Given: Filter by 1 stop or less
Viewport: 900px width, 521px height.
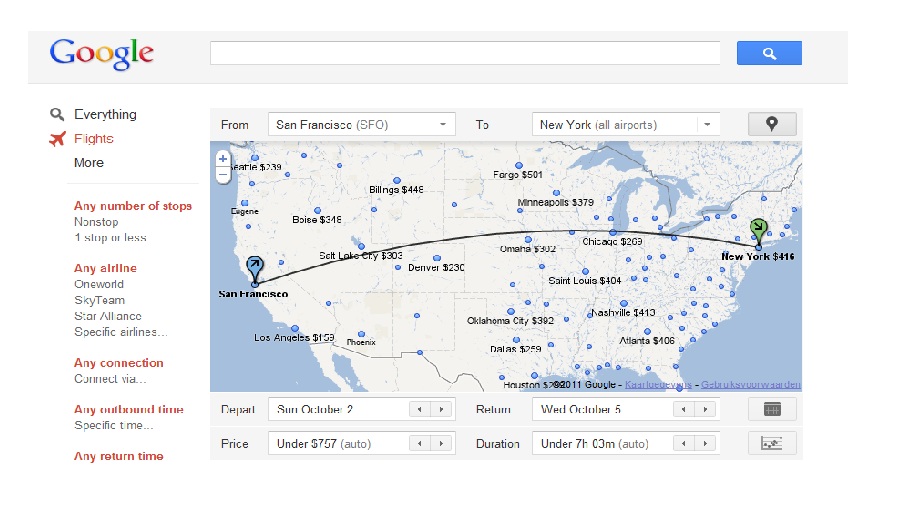Looking at the screenshot, I should 110,238.
